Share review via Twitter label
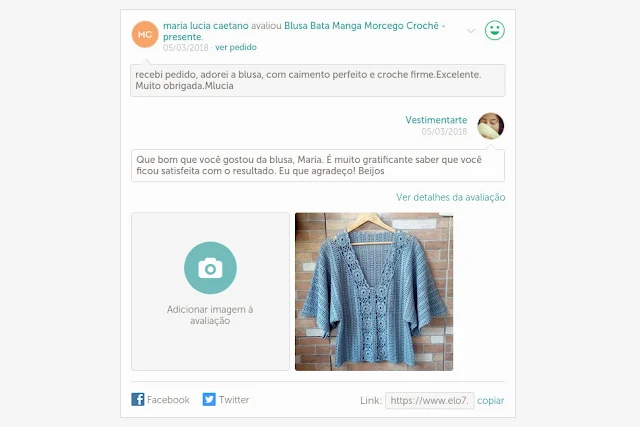 tap(234, 400)
